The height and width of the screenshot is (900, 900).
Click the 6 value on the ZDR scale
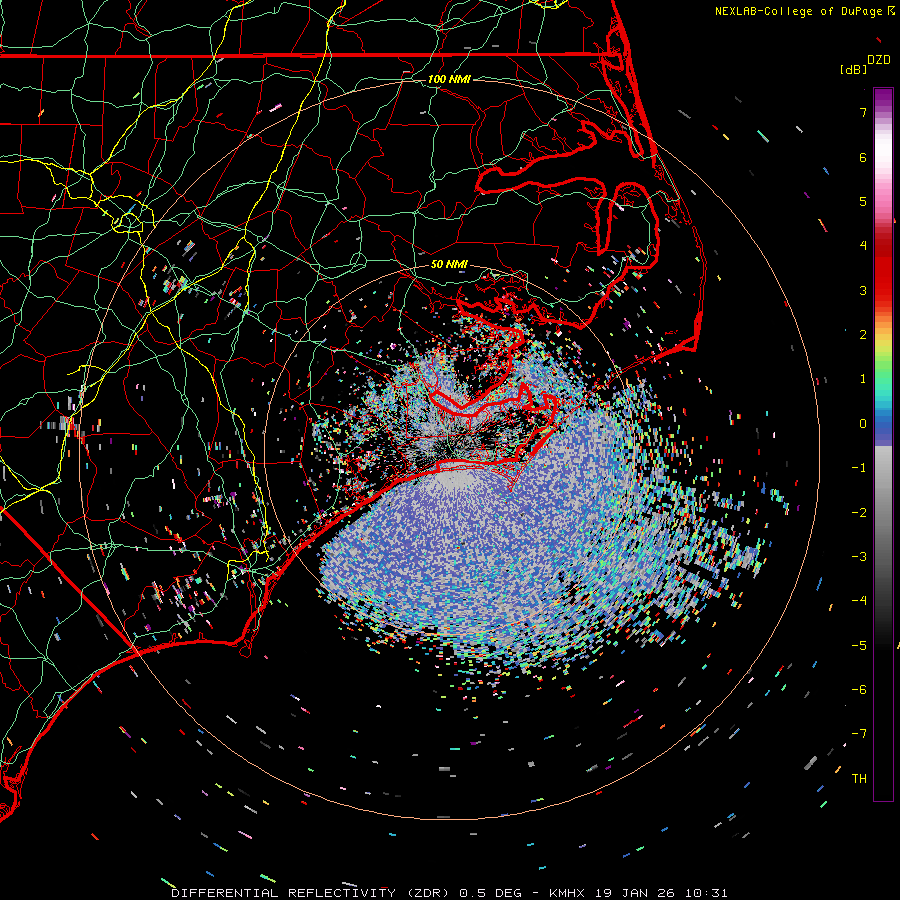coord(863,157)
